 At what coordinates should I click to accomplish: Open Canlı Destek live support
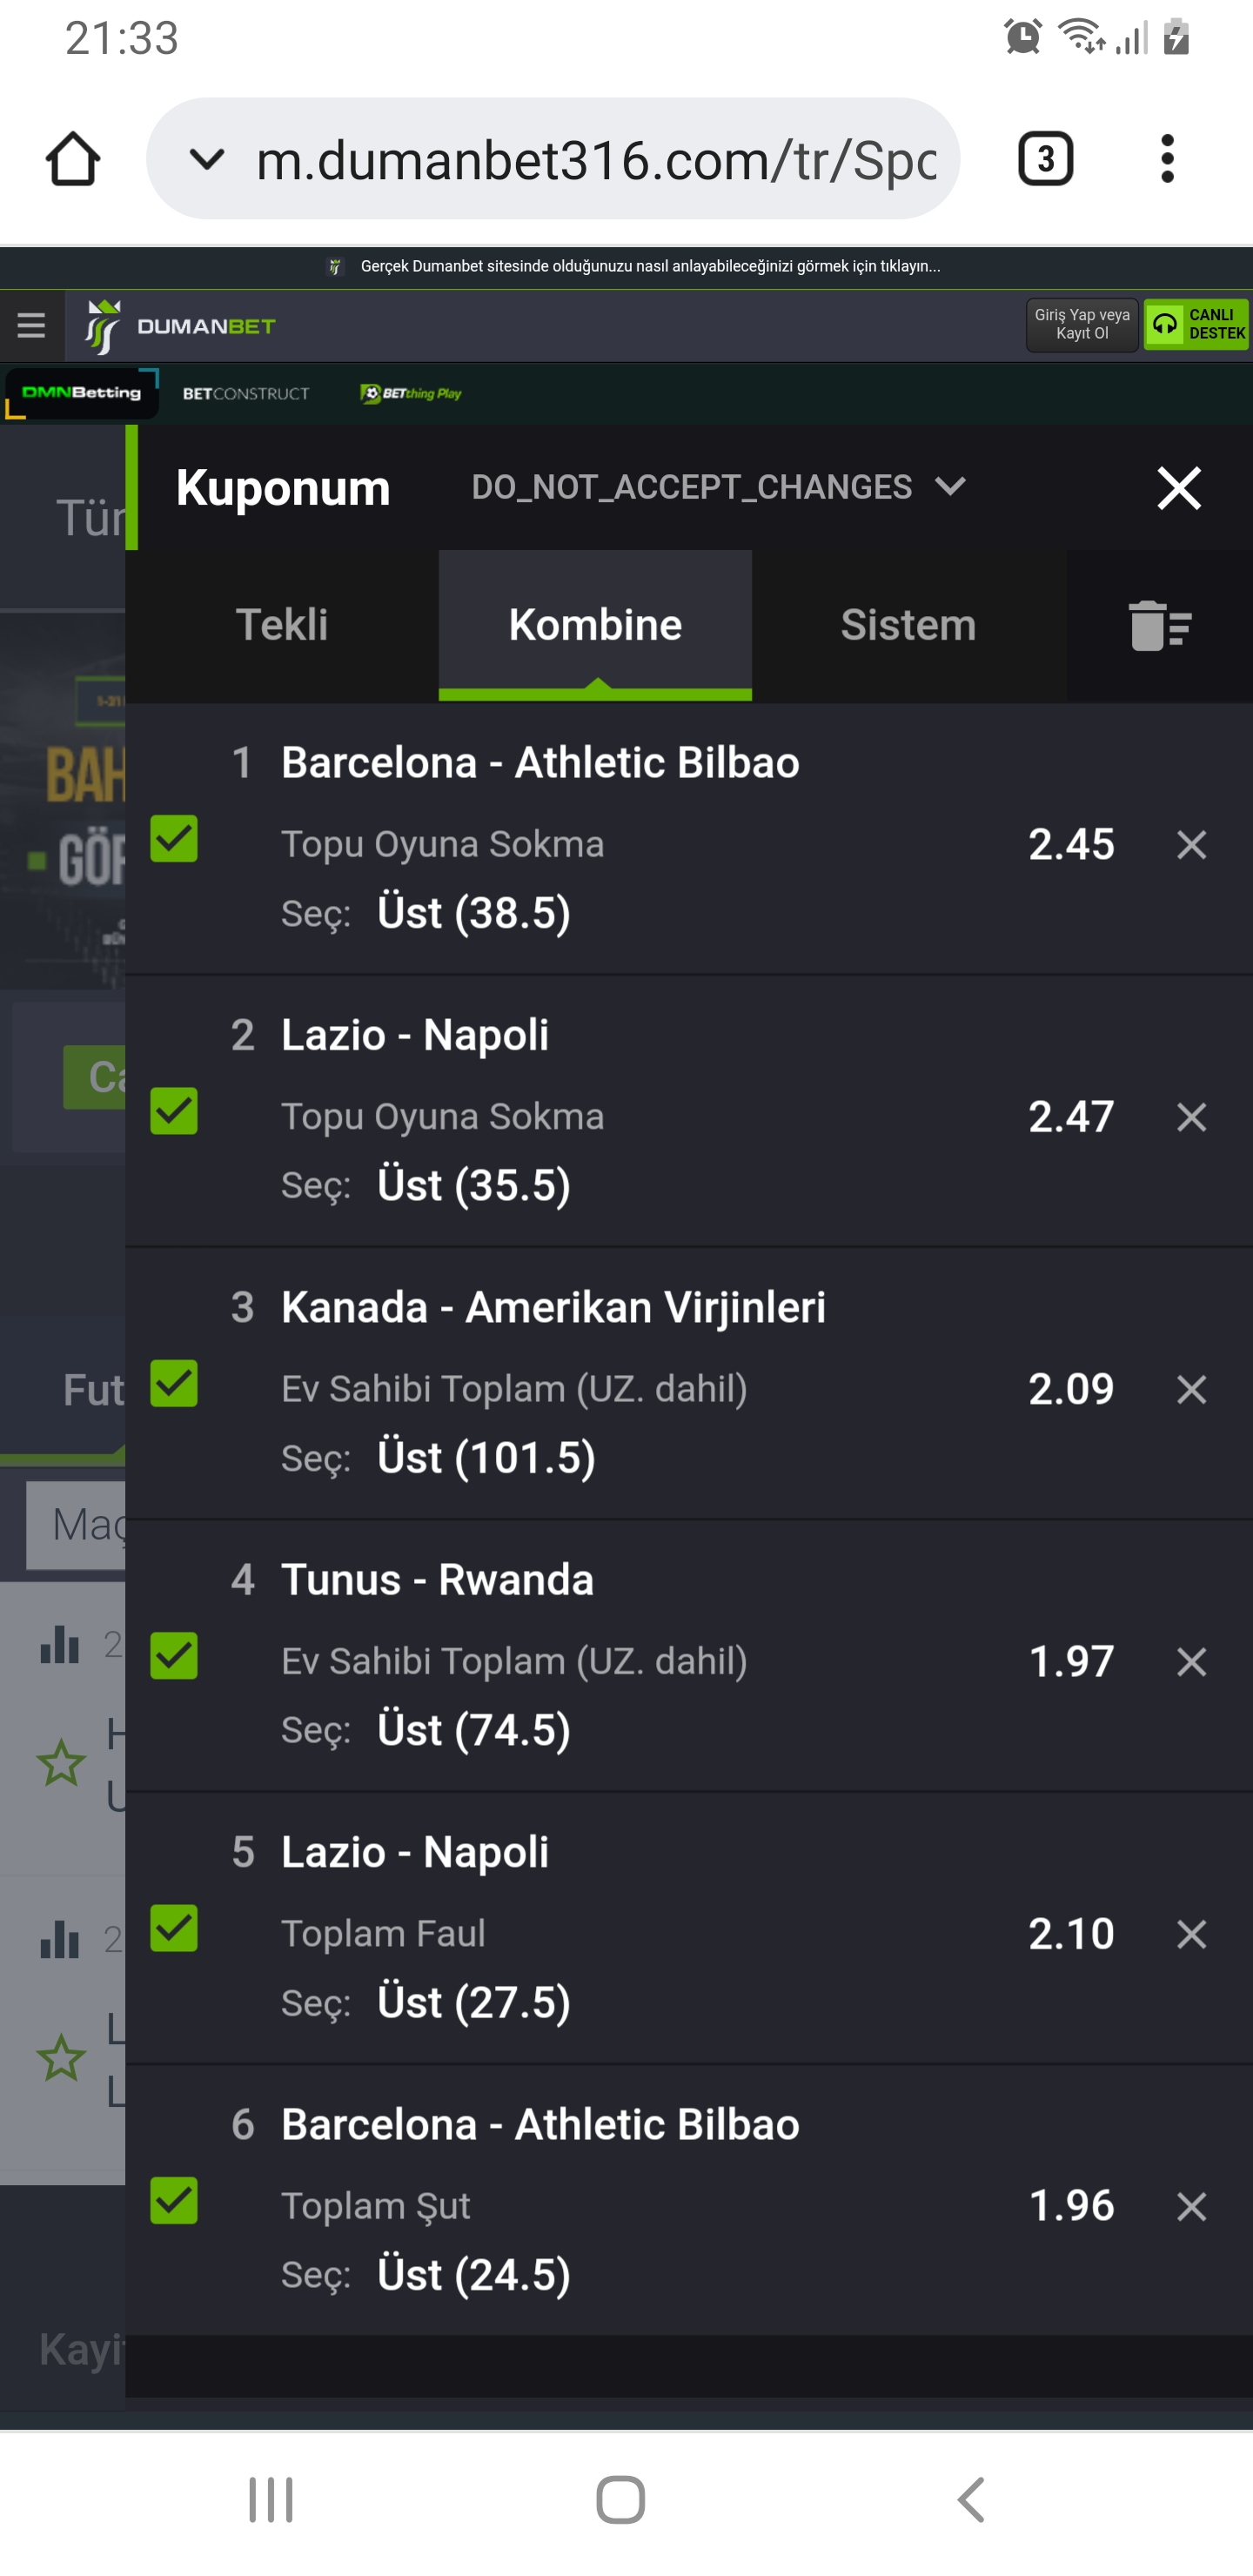click(1197, 324)
